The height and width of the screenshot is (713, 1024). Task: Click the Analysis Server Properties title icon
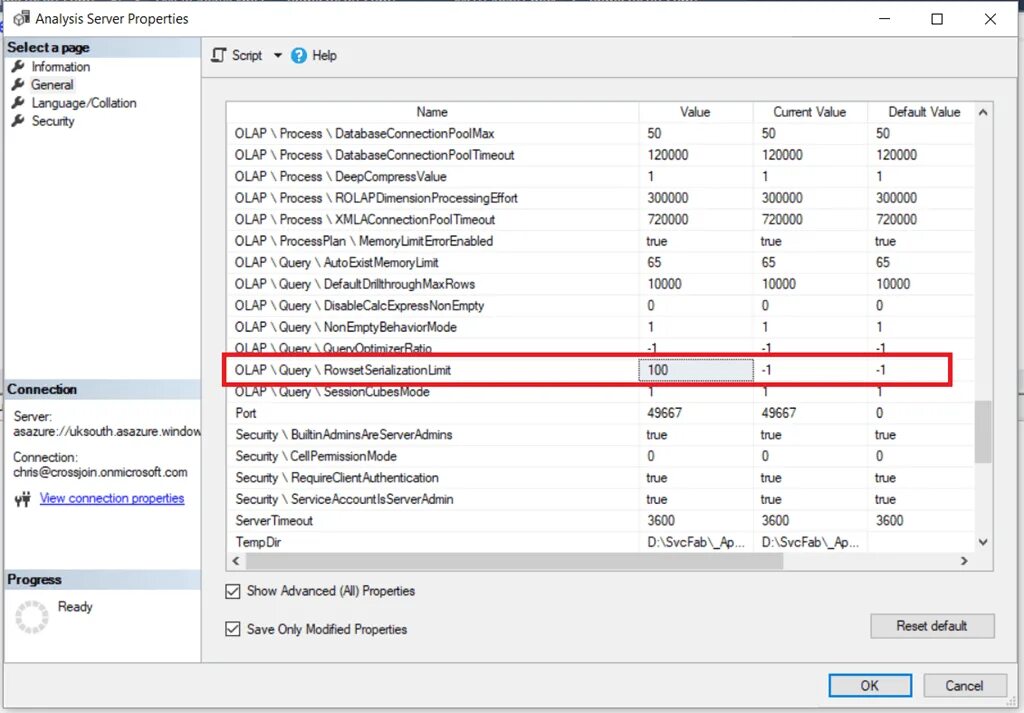[x=22, y=18]
